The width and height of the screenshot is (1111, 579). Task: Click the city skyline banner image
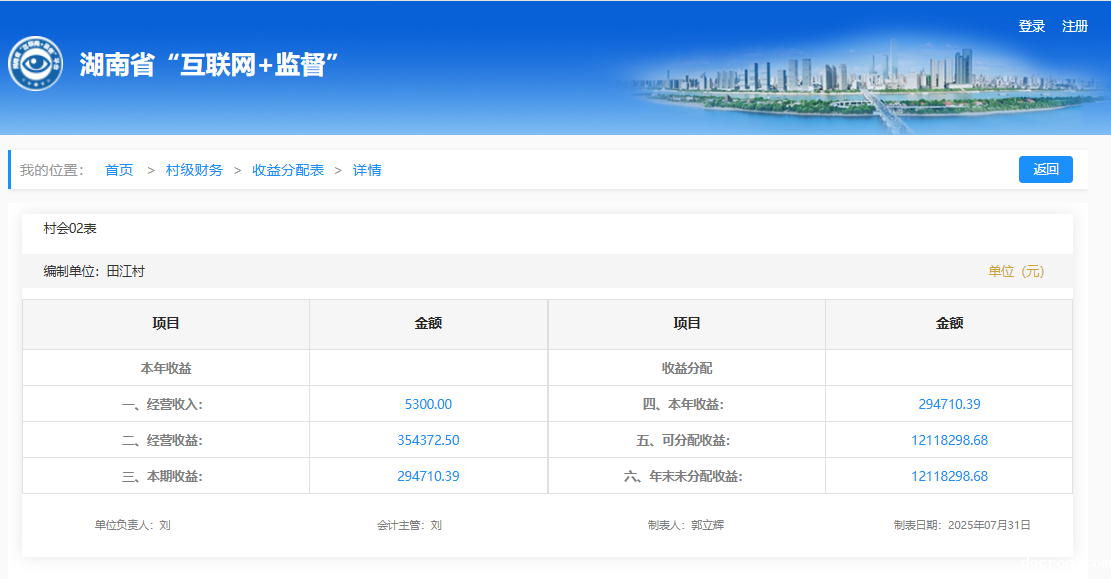pyautogui.click(x=850, y=85)
